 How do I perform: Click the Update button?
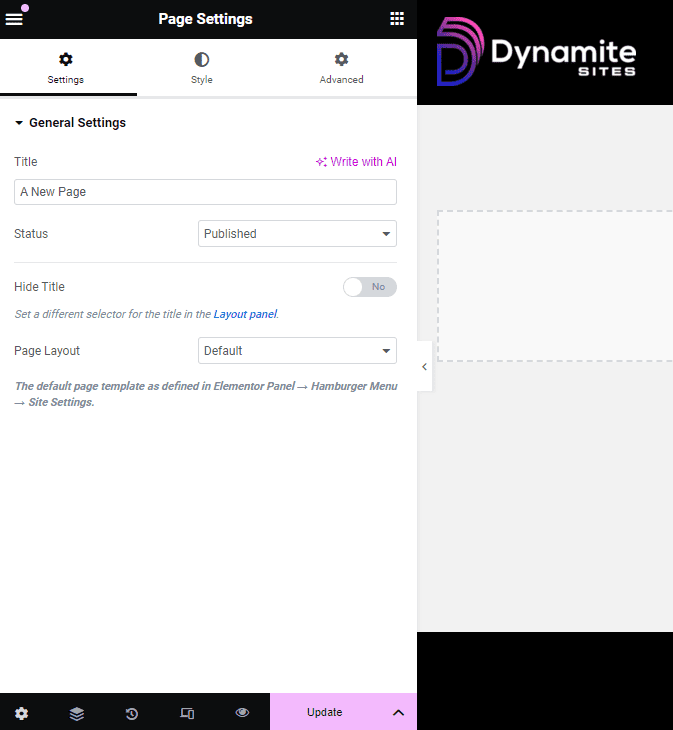(x=325, y=713)
